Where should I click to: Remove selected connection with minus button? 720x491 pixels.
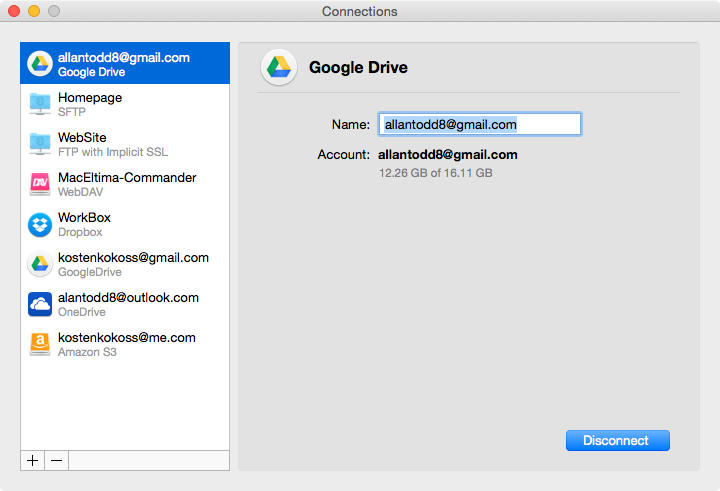point(56,460)
